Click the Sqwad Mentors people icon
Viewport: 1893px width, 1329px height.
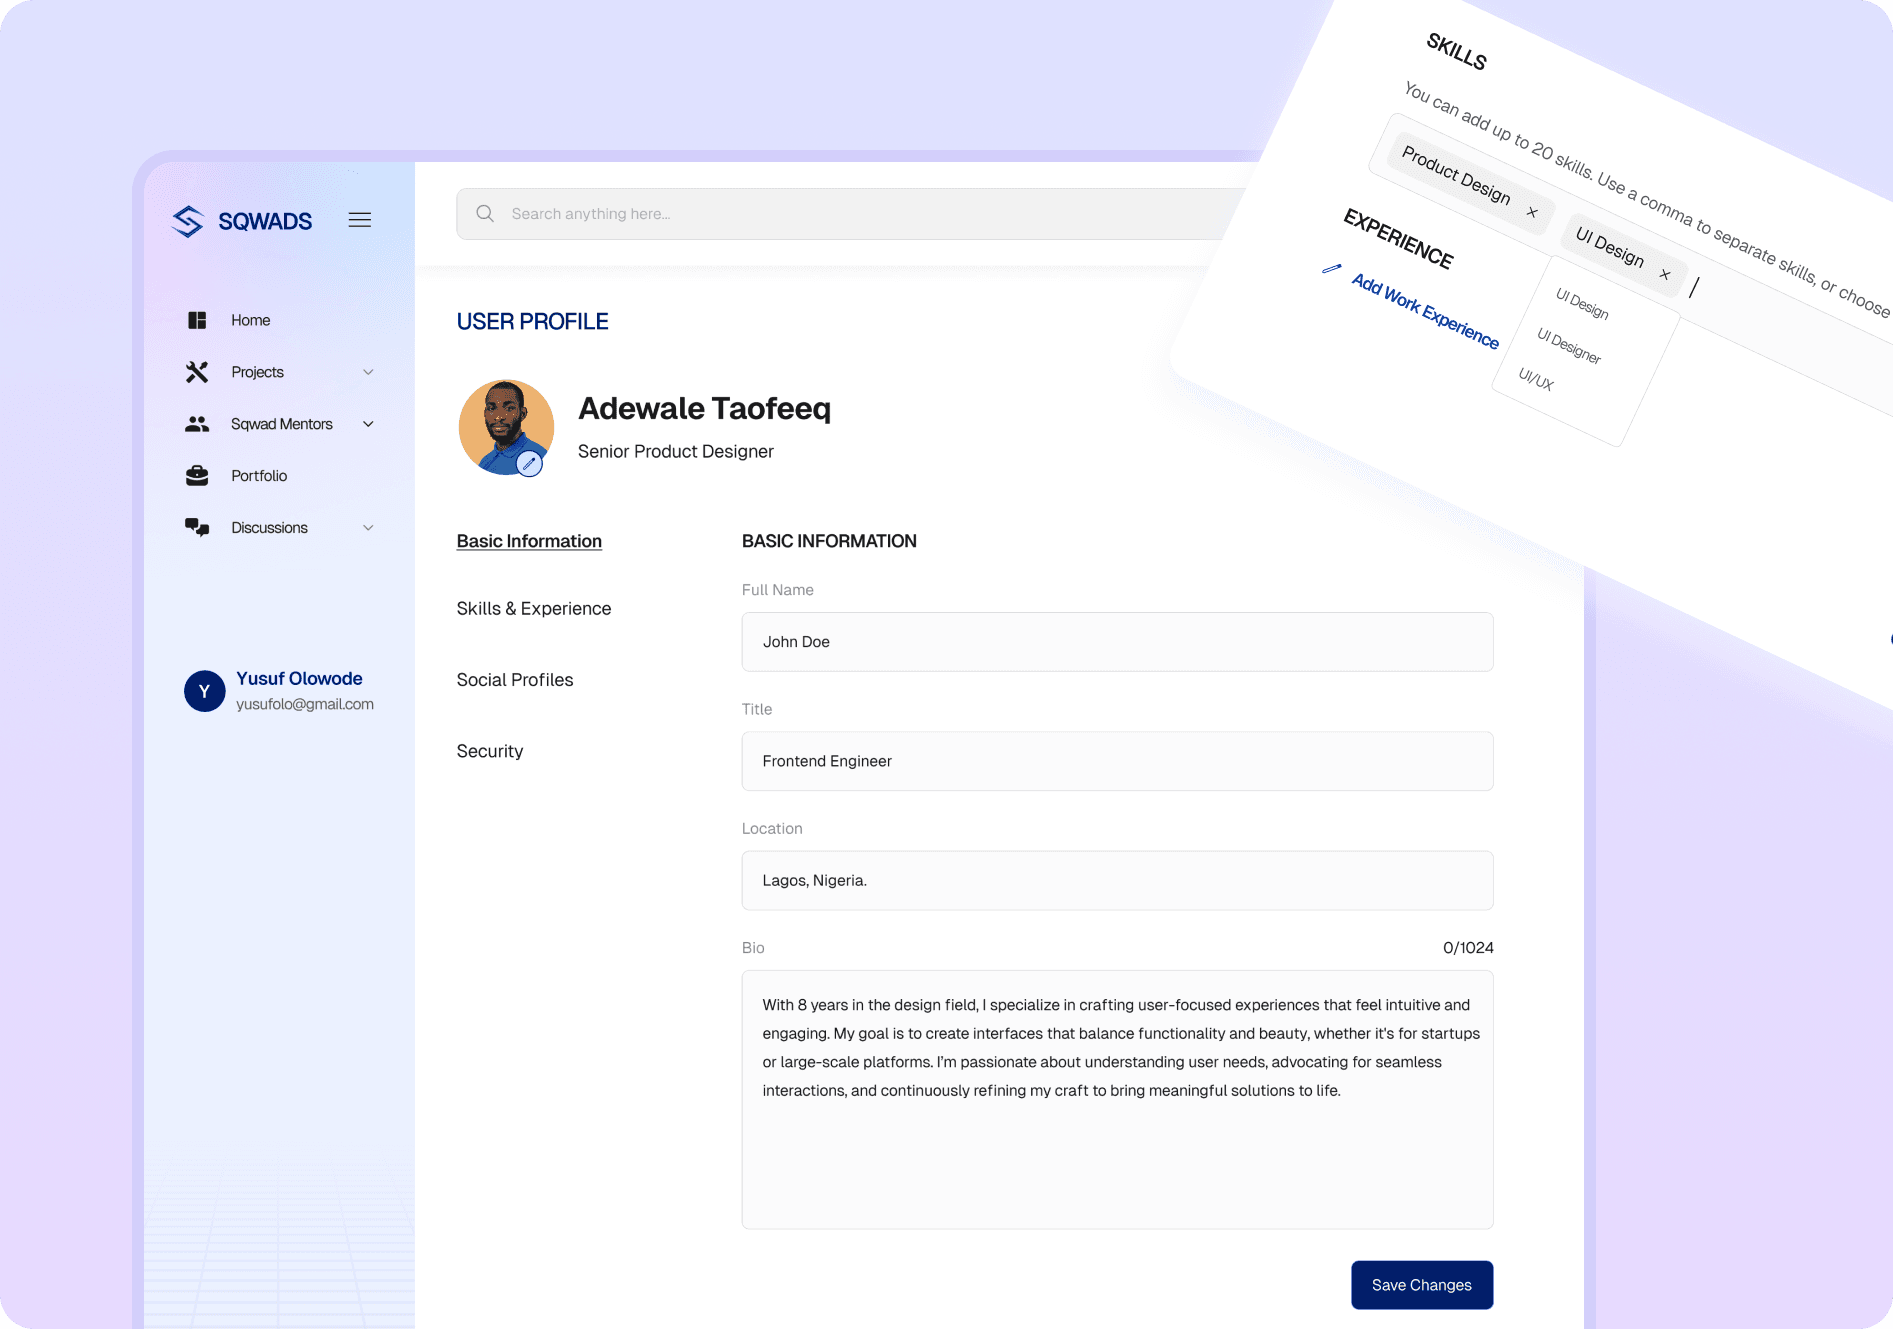197,423
